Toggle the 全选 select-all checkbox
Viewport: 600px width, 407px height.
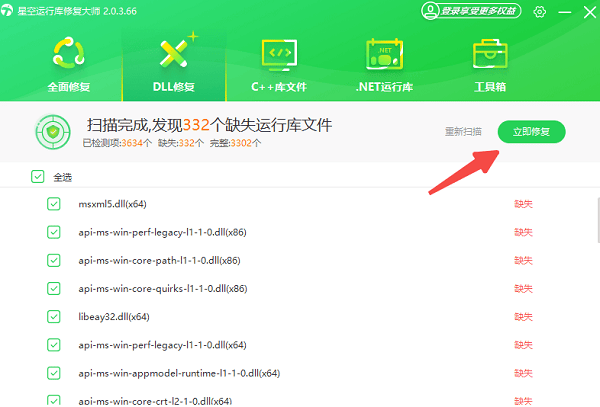coord(38,177)
